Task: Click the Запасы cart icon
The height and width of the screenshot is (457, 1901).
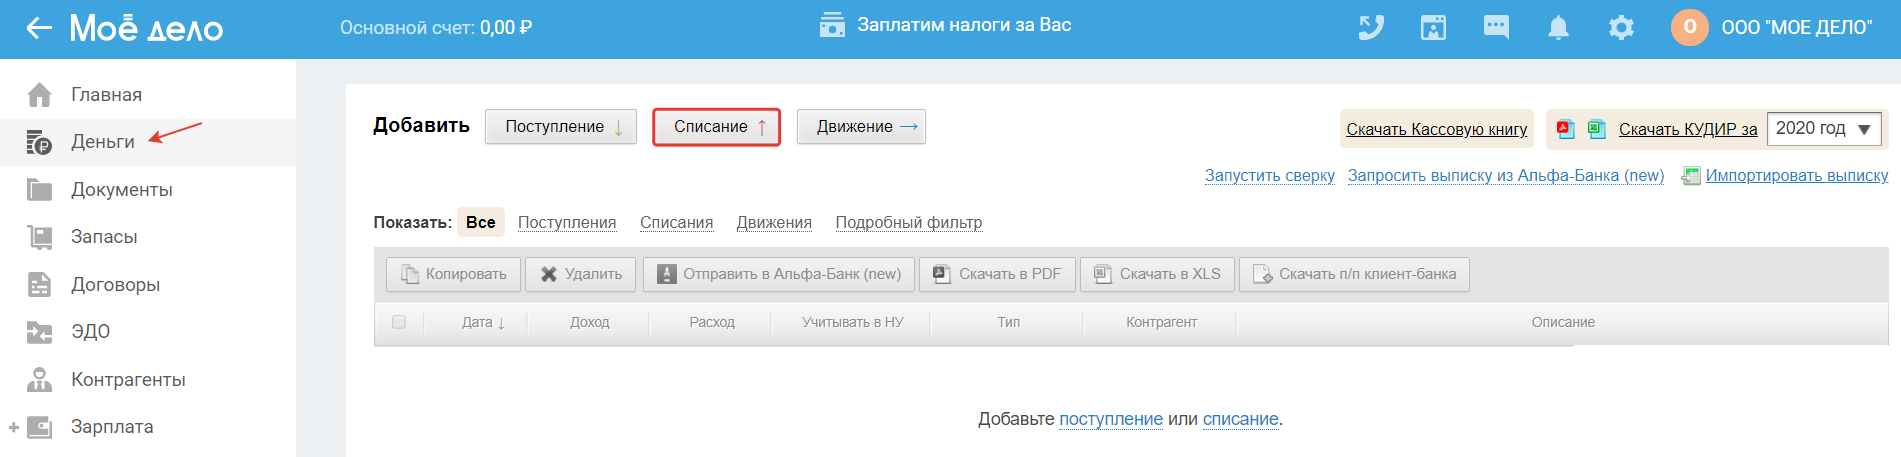Action: click(39, 237)
